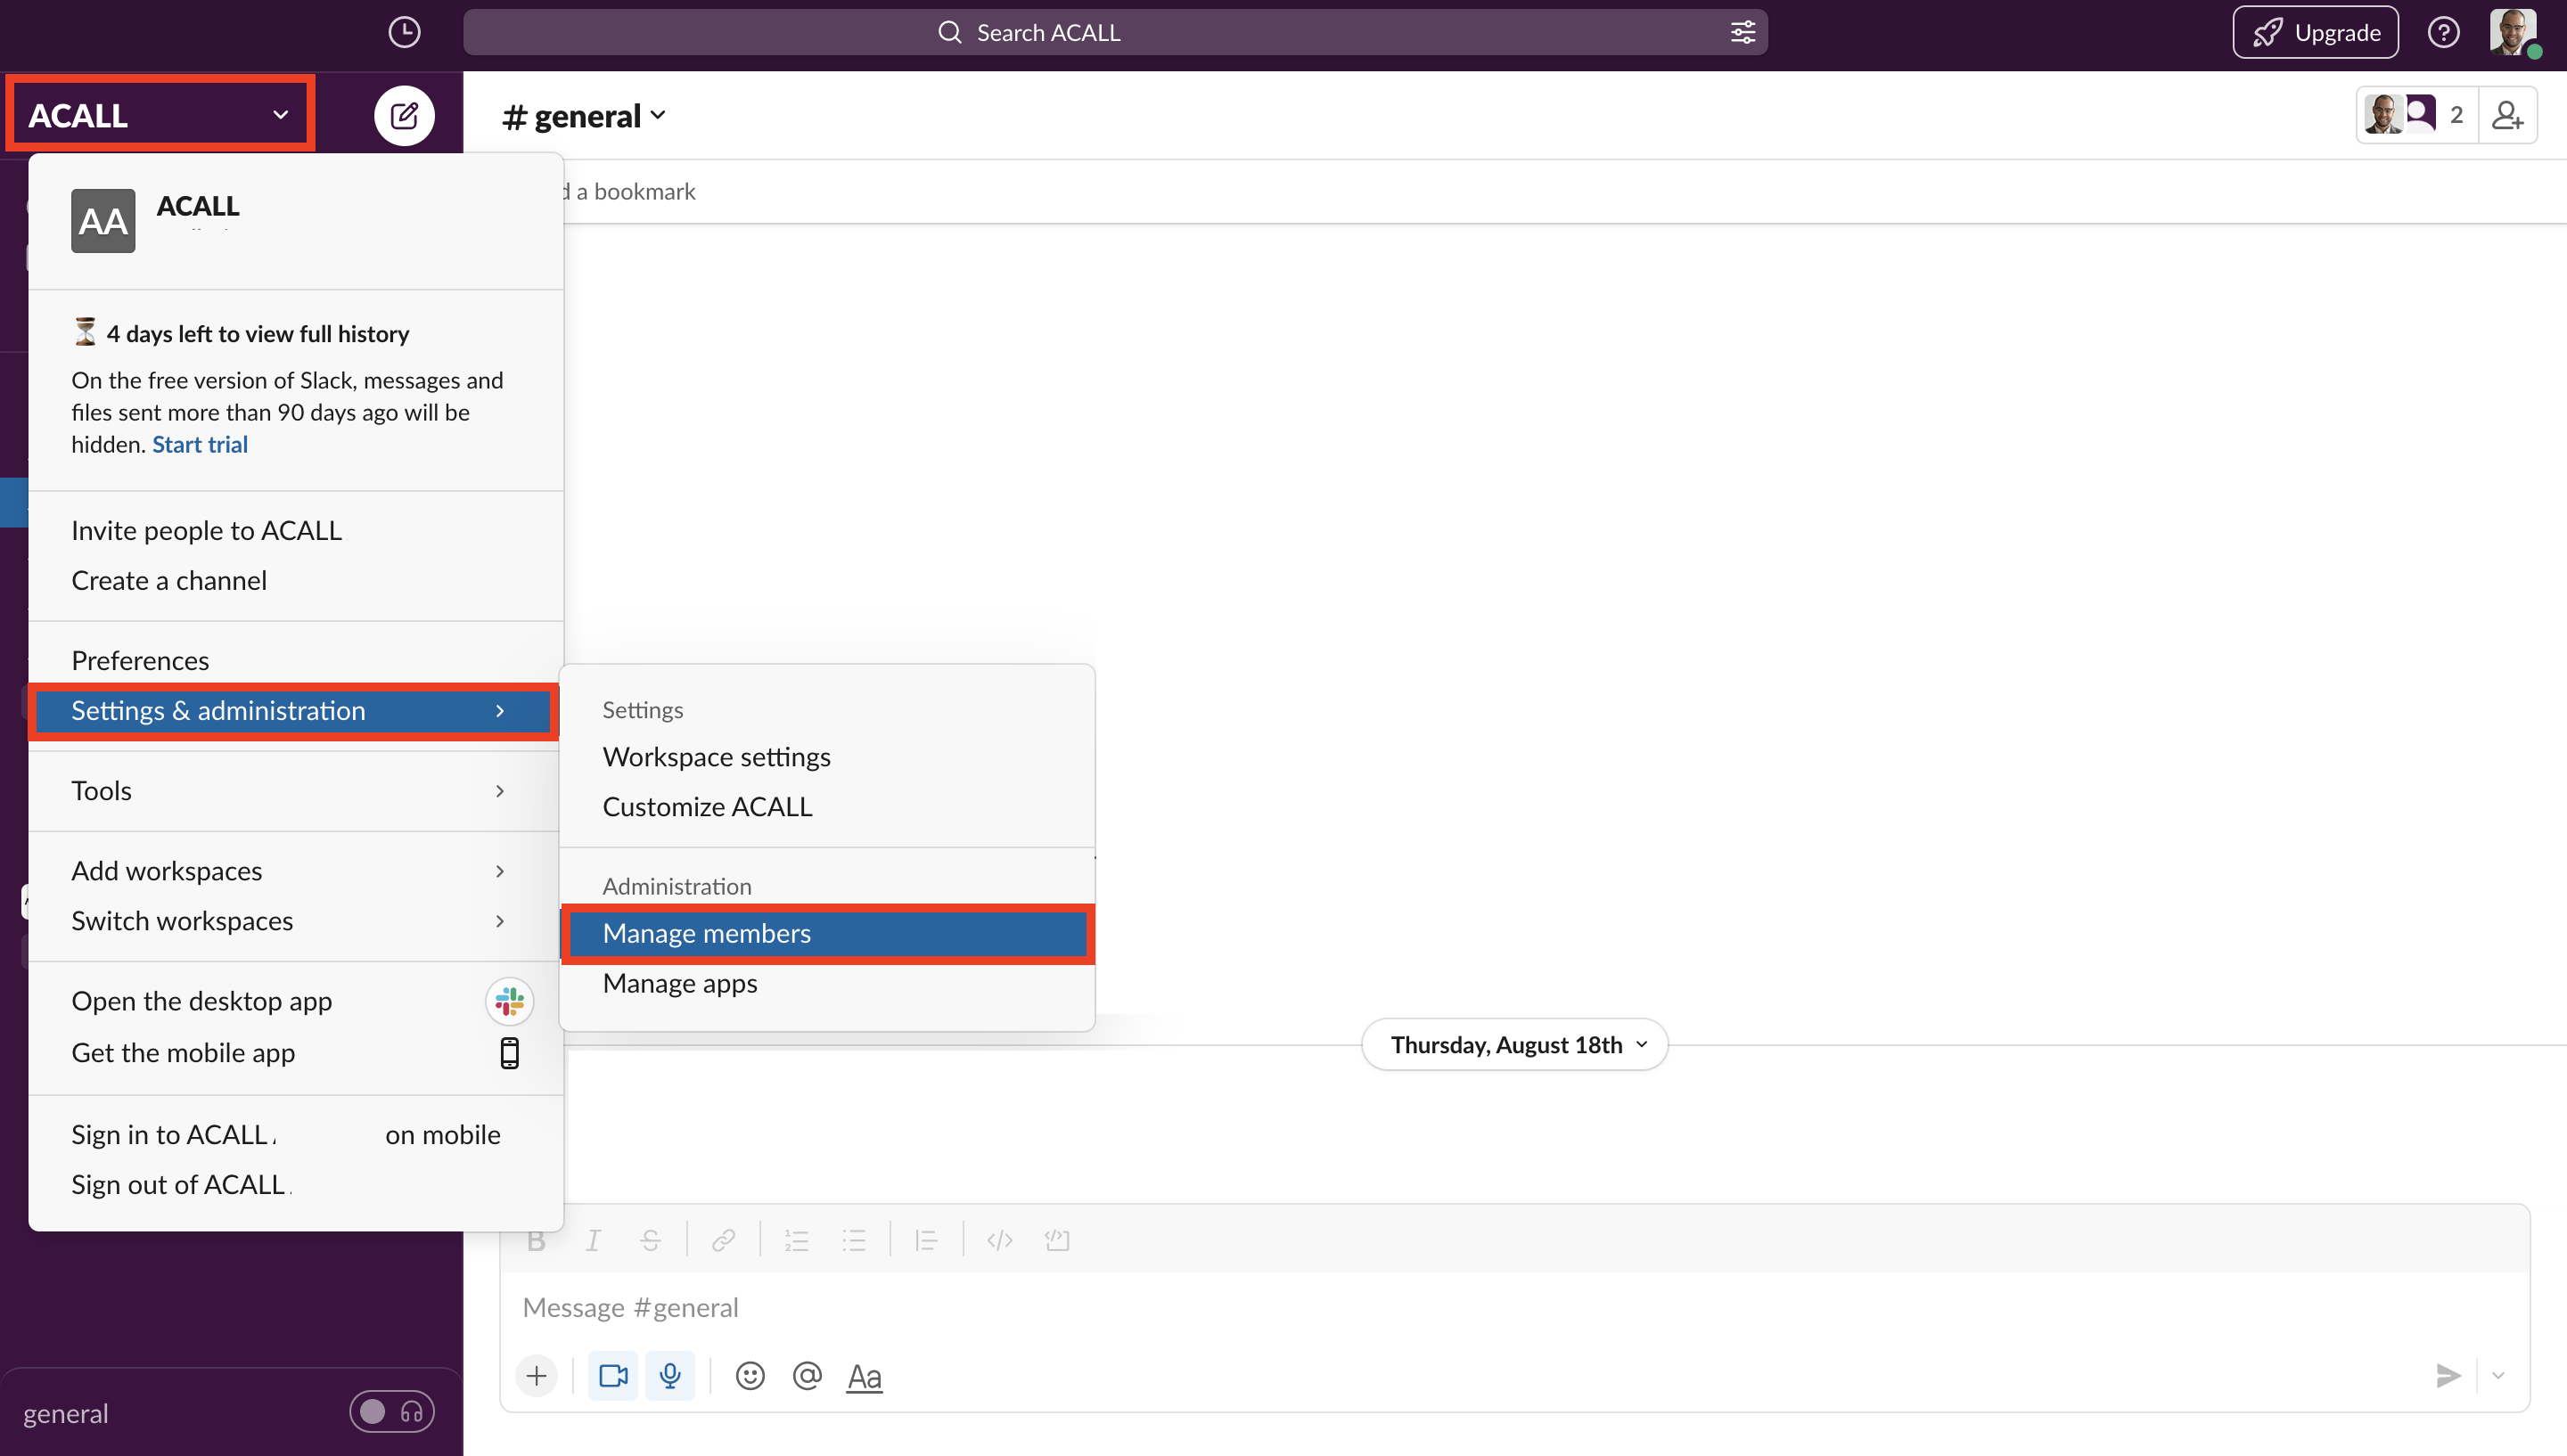Click the Help question mark icon
The width and height of the screenshot is (2567, 1456).
point(2443,33)
